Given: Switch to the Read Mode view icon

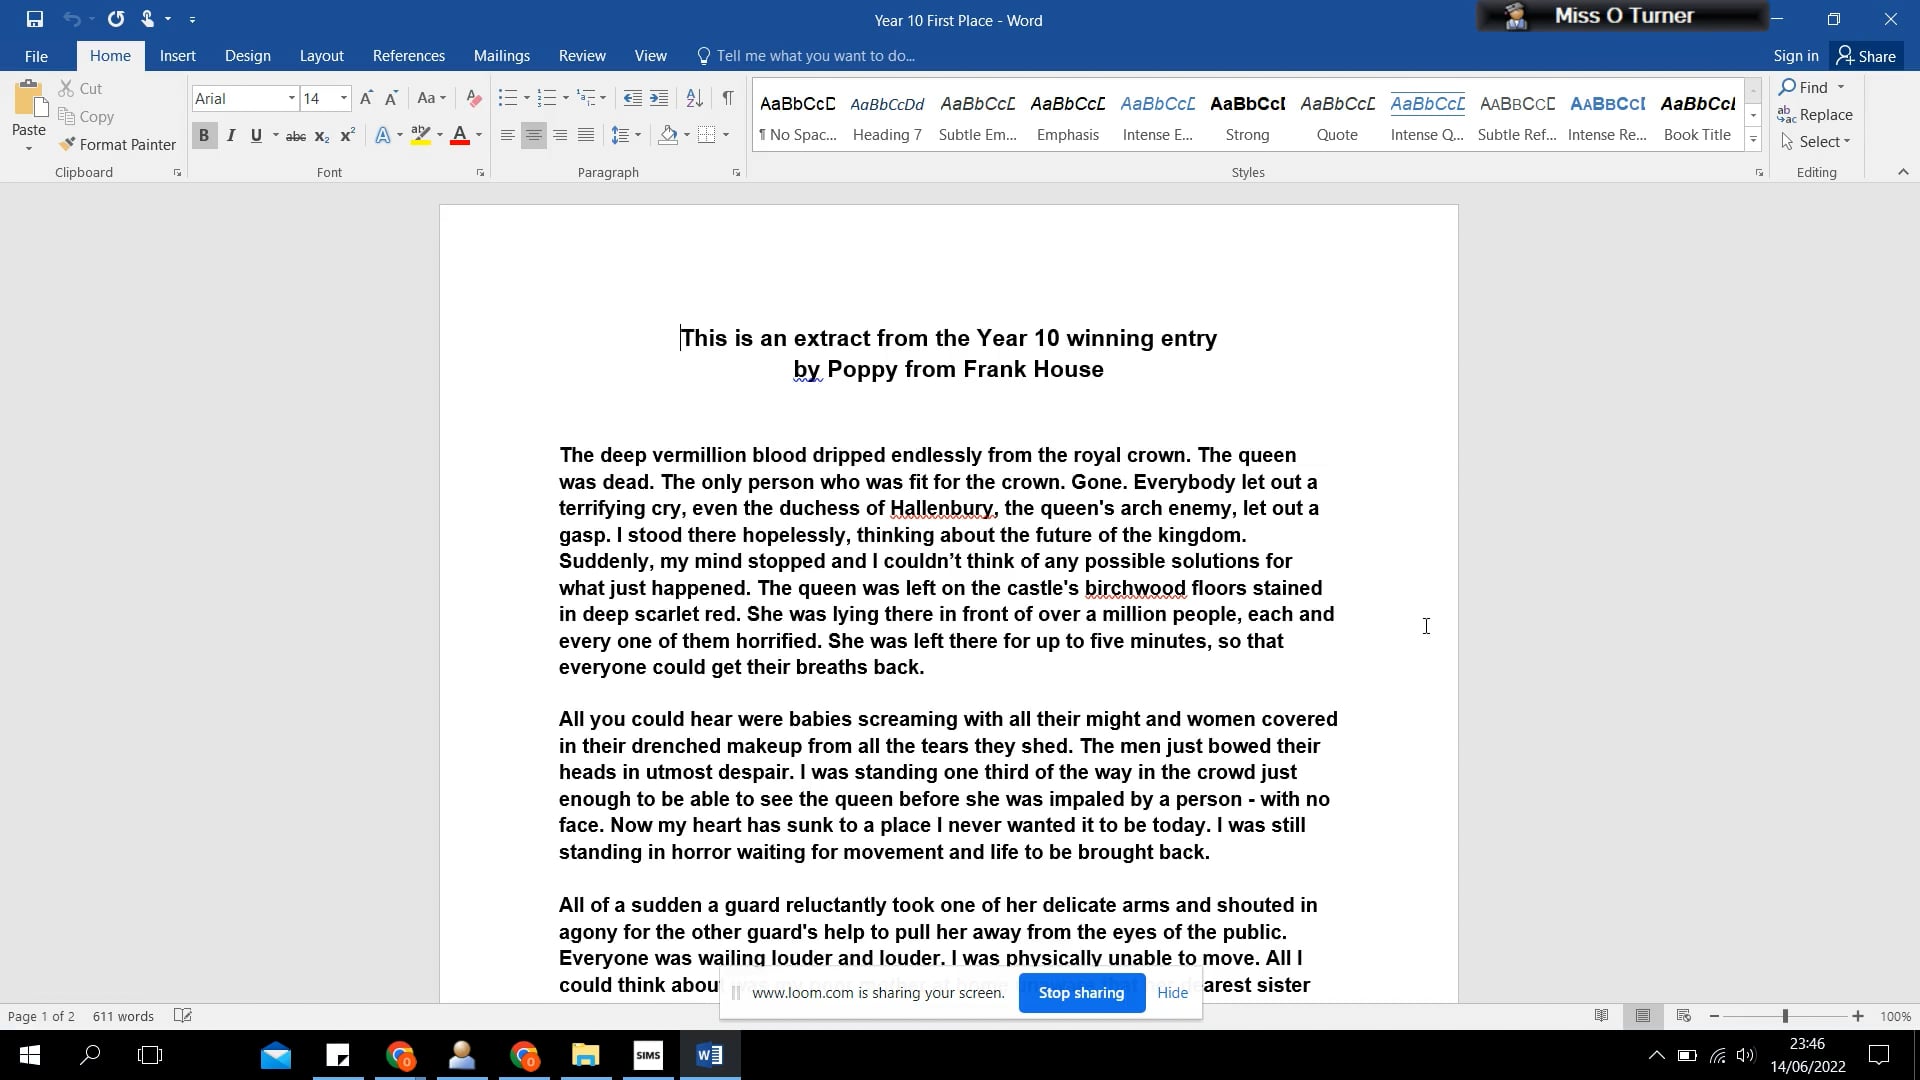Looking at the screenshot, I should coord(1601,1016).
